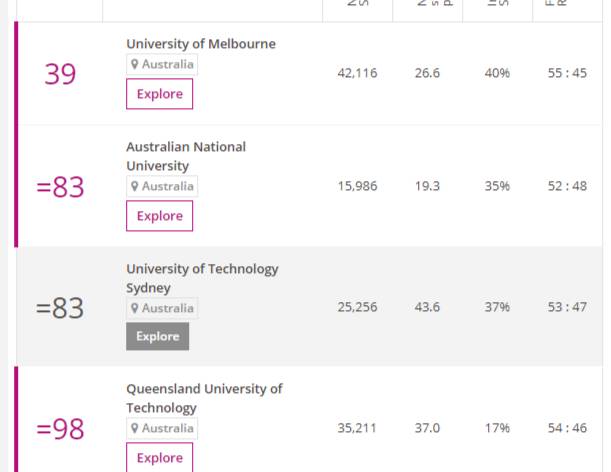Click Explore button for Australian National University
The image size is (611, 472).
[159, 216]
